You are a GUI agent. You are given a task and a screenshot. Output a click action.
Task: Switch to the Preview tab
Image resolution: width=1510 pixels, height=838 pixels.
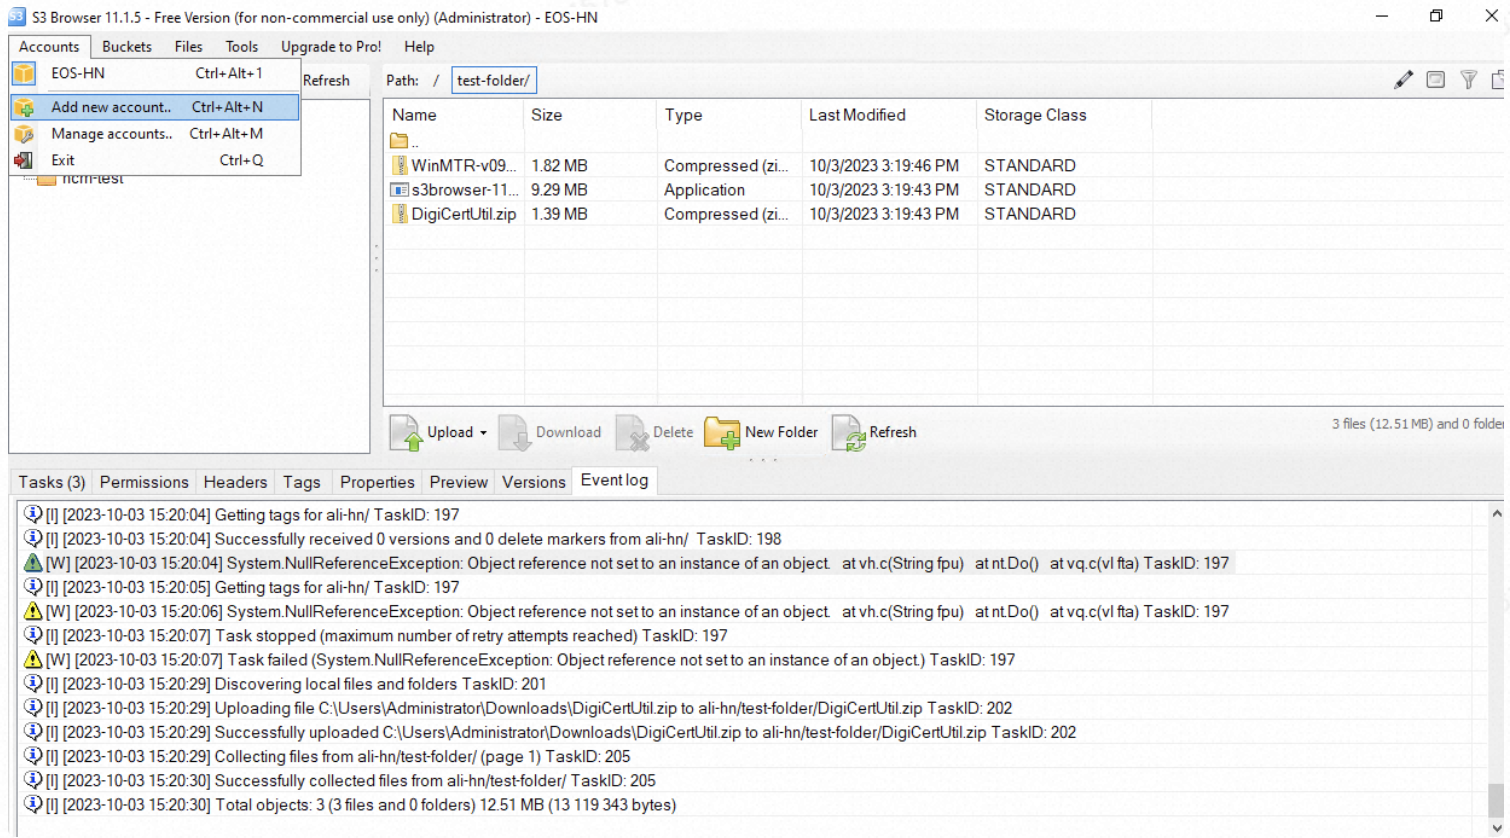coord(459,482)
